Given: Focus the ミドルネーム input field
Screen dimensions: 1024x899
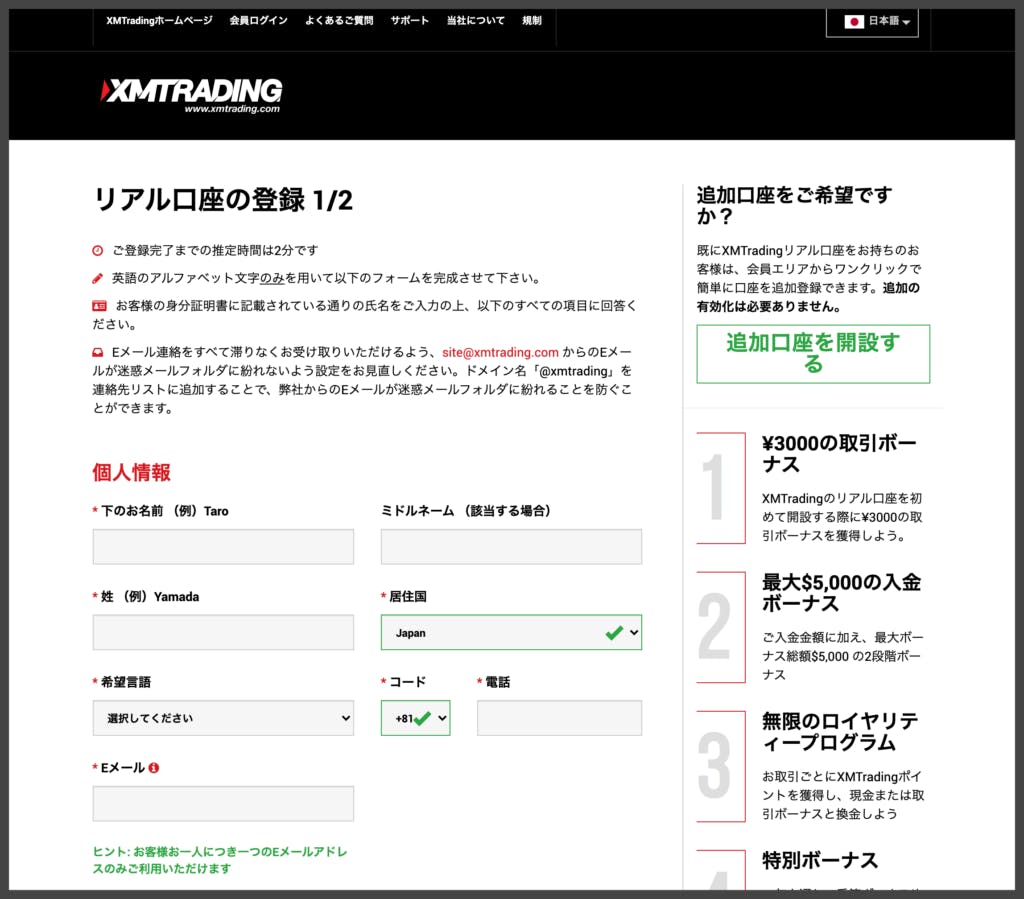Looking at the screenshot, I should (x=511, y=547).
